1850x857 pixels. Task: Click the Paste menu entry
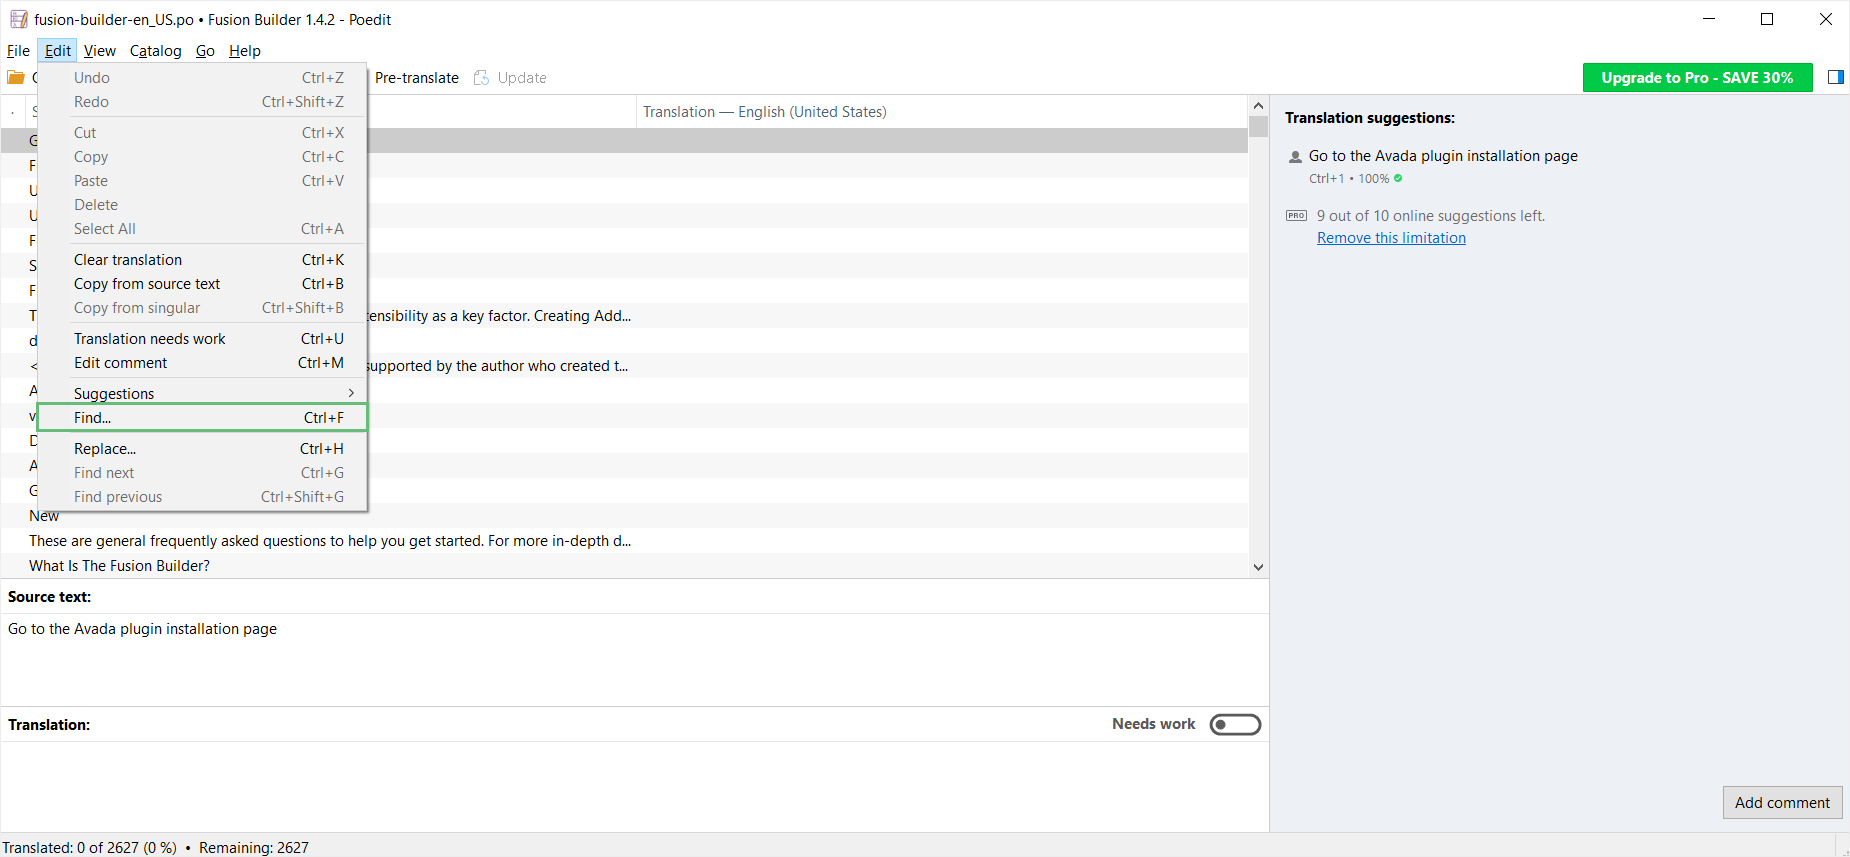pyautogui.click(x=202, y=180)
